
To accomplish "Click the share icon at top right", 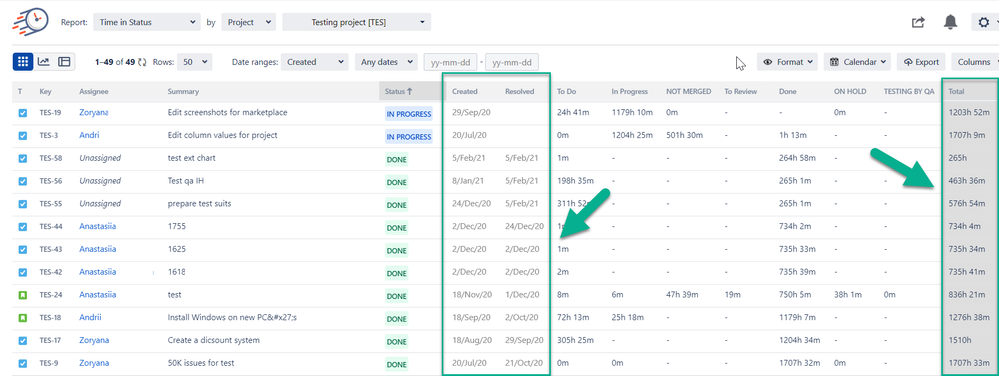I will coord(918,22).
